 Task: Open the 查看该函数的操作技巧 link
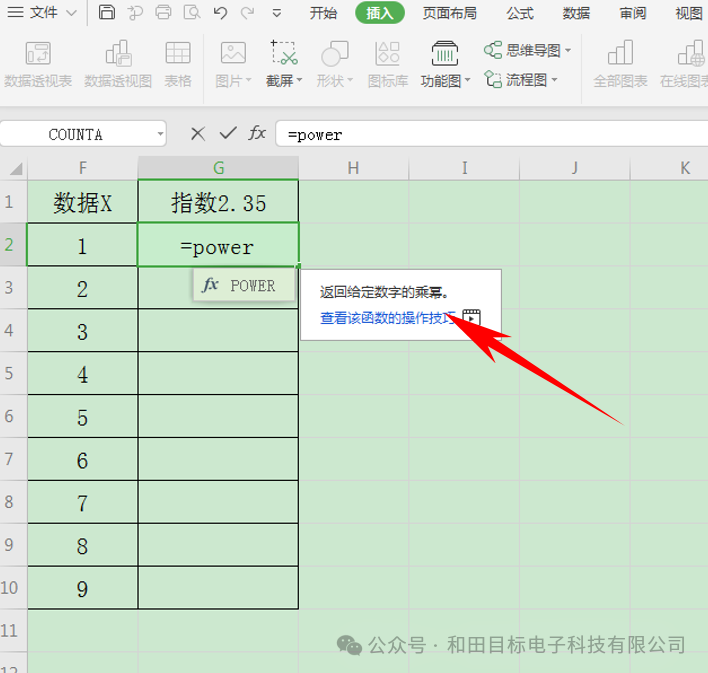[x=388, y=318]
